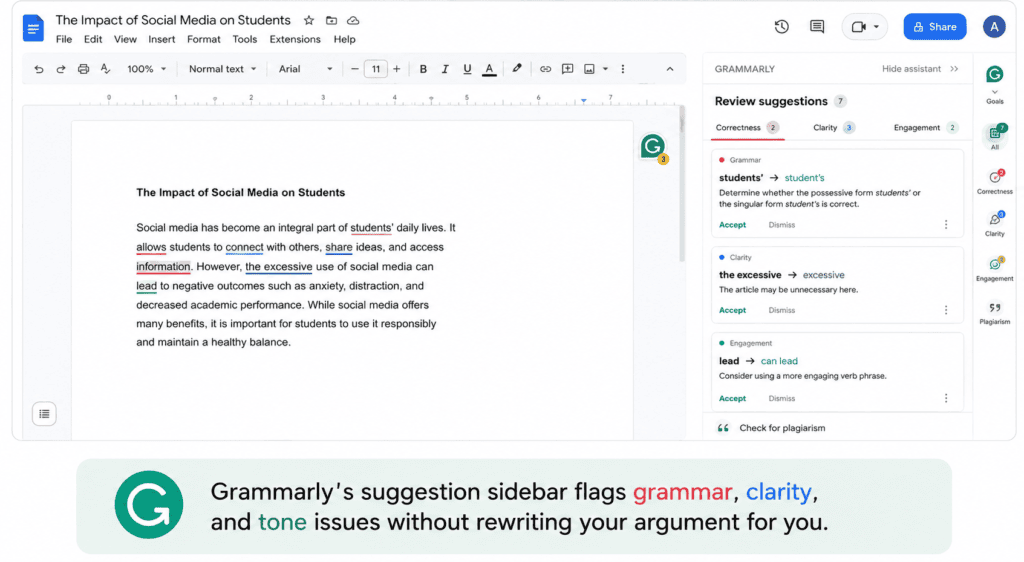This screenshot has width=1024, height=562.
Task: Open the File menu
Action: pyautogui.click(x=64, y=39)
